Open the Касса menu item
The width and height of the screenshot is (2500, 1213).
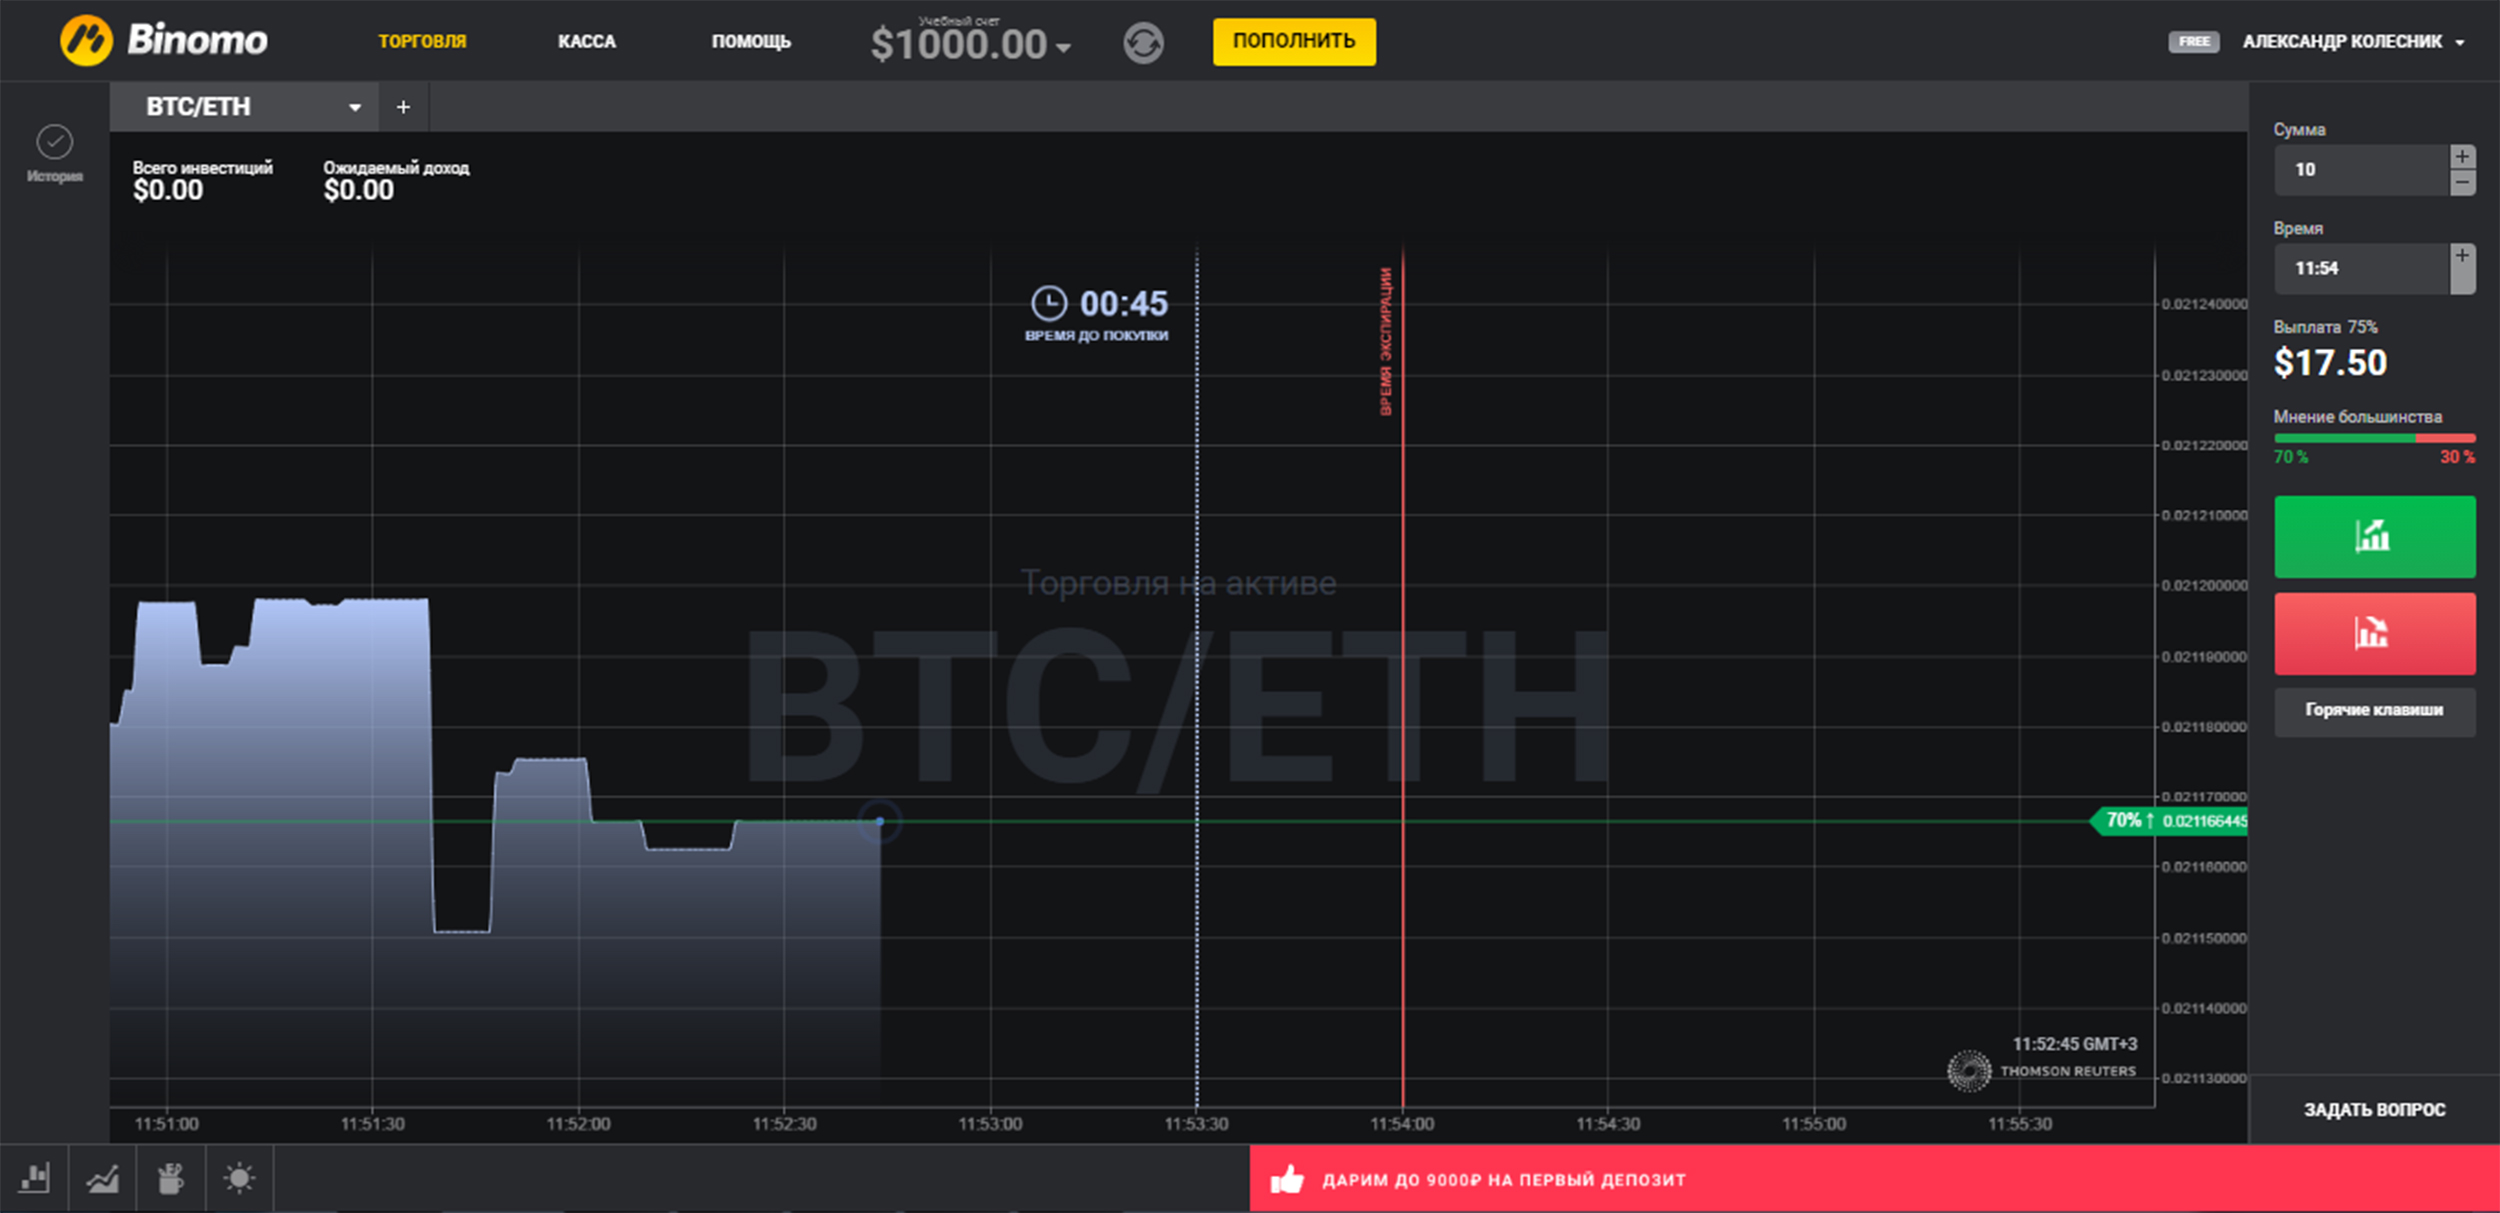coord(587,42)
